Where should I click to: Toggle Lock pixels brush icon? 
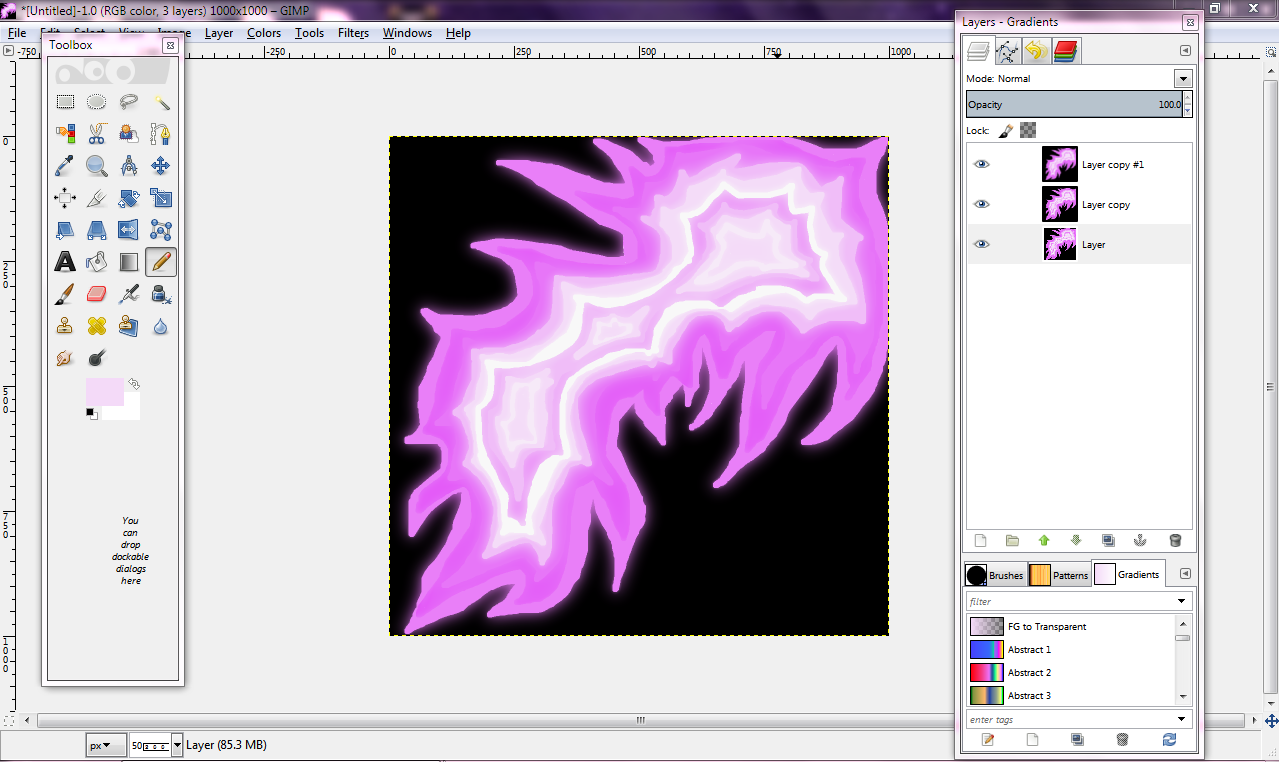pyautogui.click(x=1006, y=130)
